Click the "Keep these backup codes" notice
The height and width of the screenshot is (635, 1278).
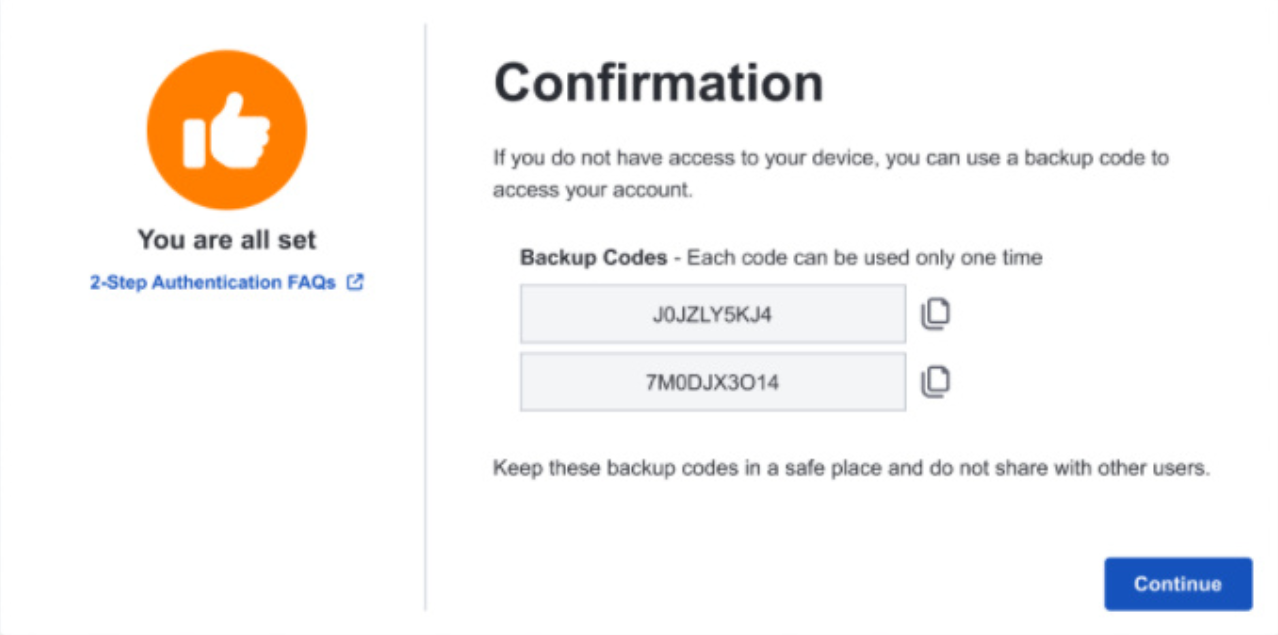[852, 468]
